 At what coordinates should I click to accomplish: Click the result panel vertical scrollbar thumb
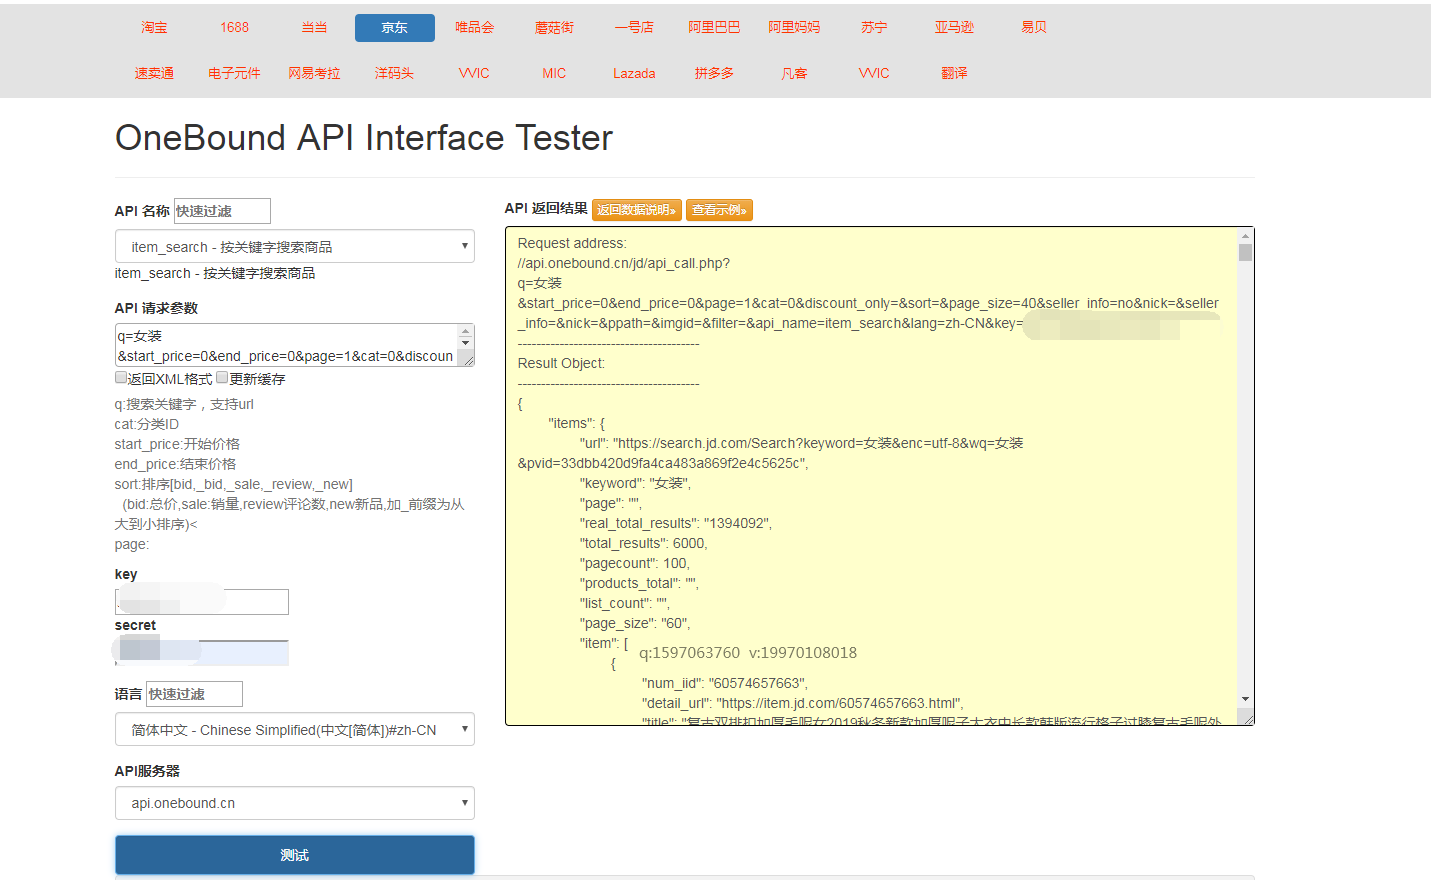[x=1245, y=253]
